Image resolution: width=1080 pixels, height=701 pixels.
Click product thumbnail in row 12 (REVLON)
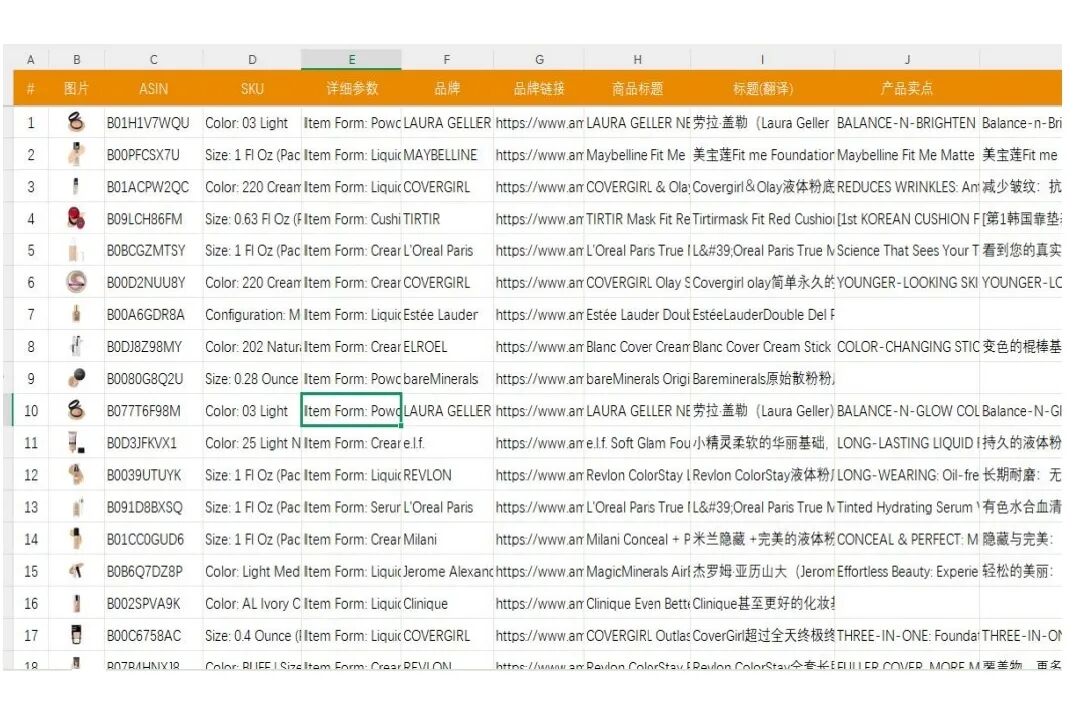76,475
